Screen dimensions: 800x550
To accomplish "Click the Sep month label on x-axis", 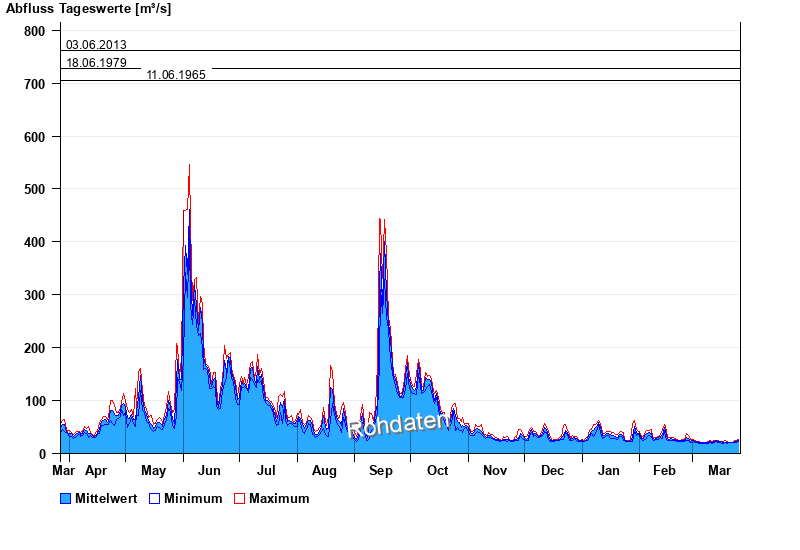I will (x=381, y=470).
